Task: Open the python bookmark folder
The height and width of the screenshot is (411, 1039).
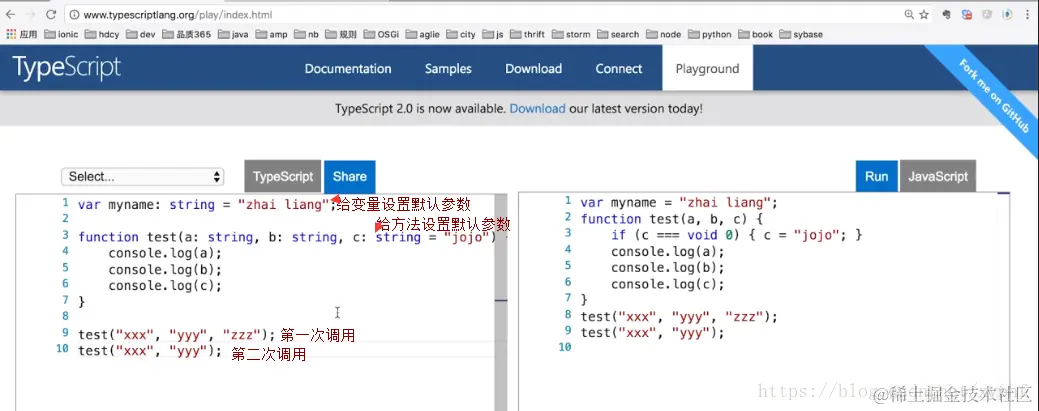Action: [710, 34]
